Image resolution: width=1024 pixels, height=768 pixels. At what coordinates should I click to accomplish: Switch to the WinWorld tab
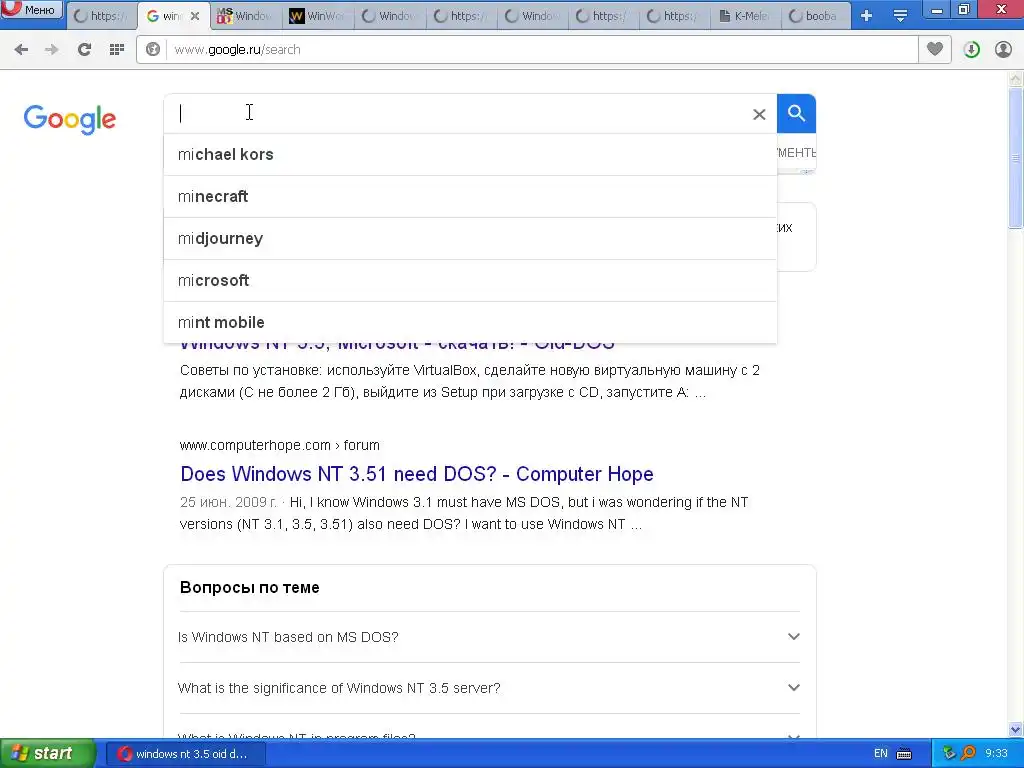(x=318, y=16)
